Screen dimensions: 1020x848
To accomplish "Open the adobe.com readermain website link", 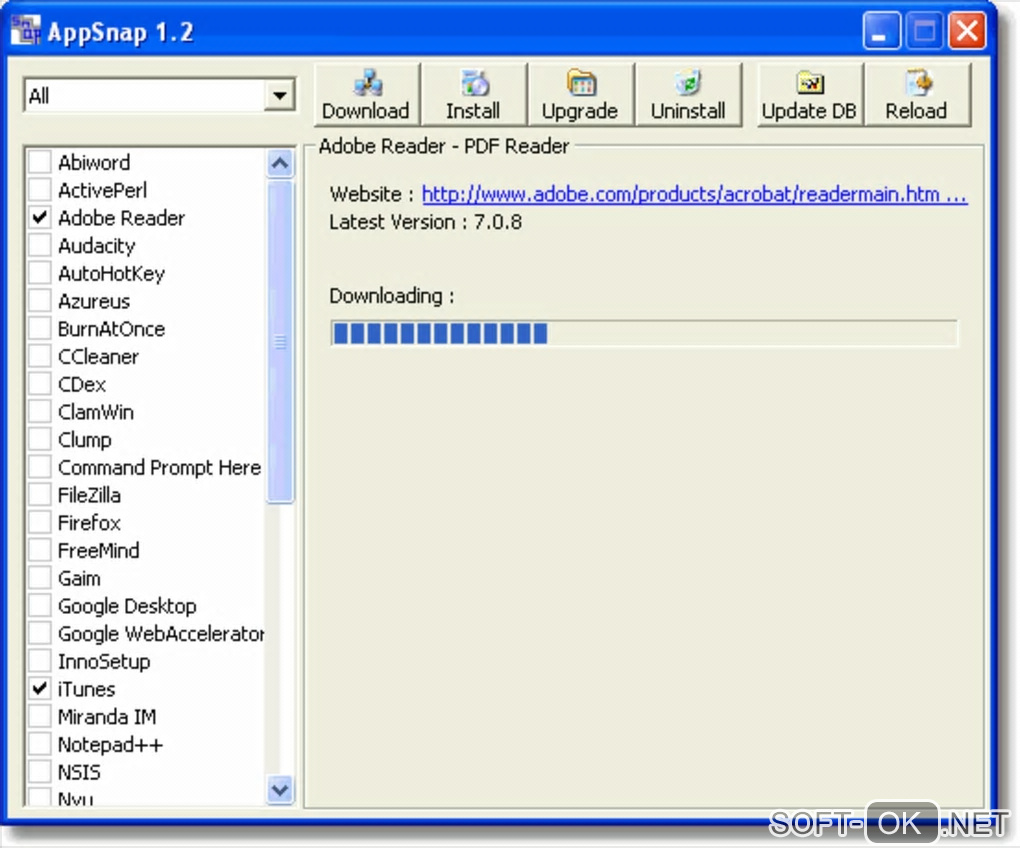I will (x=694, y=194).
